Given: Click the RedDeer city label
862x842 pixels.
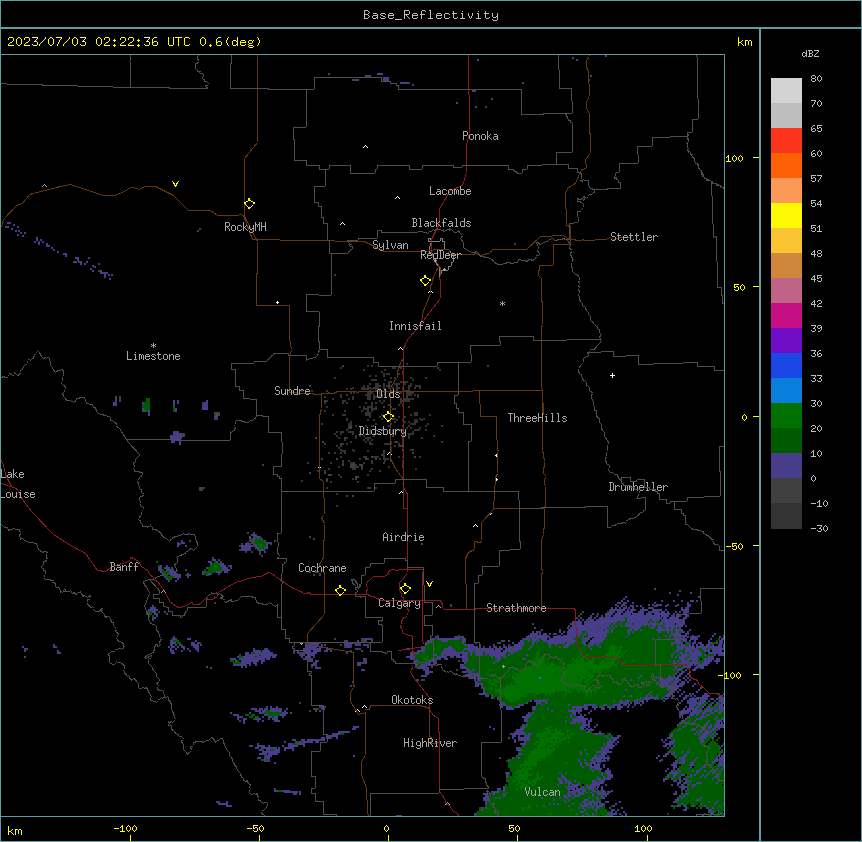Looking at the screenshot, I should 440,255.
